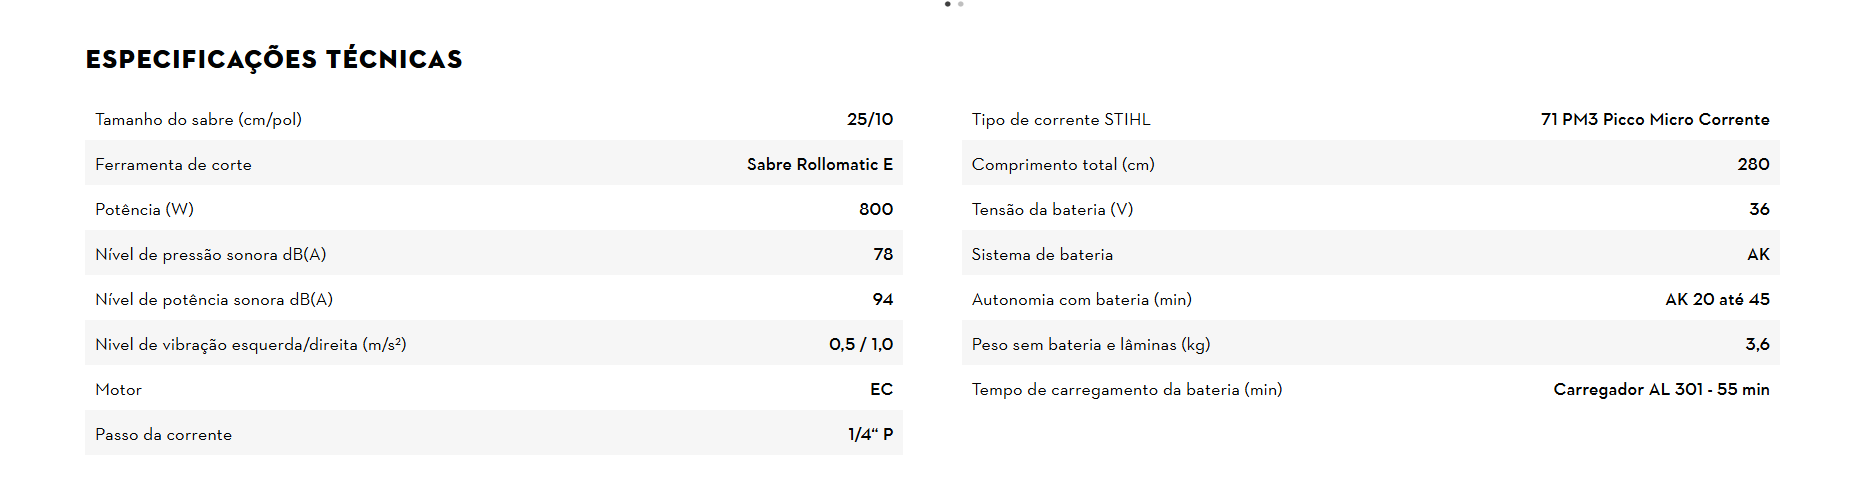Screen dimensions: 1865x492
Task: Select the Potência (W) label
Action: click(144, 209)
